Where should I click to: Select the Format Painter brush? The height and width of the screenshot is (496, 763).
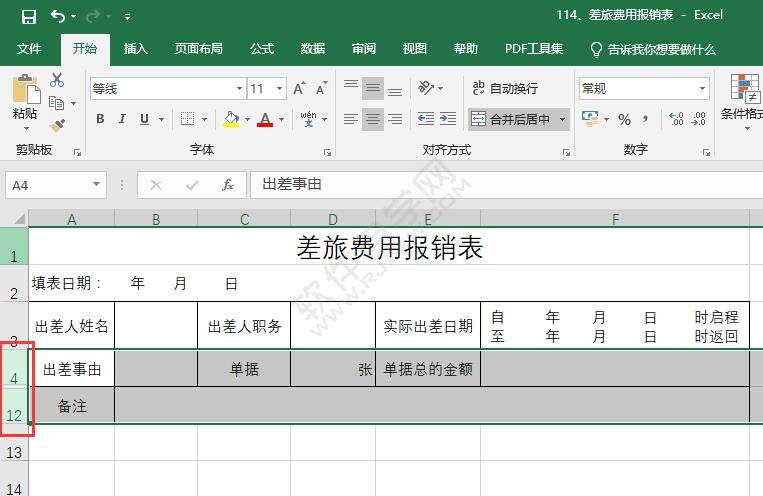57,125
